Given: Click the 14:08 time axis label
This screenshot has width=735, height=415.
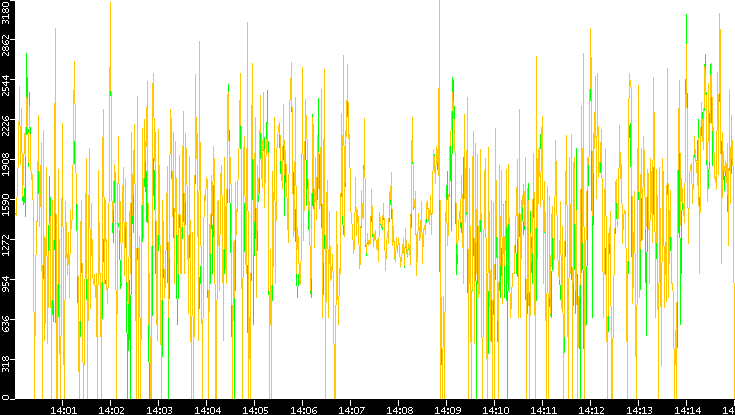Looking at the screenshot, I should point(398,410).
